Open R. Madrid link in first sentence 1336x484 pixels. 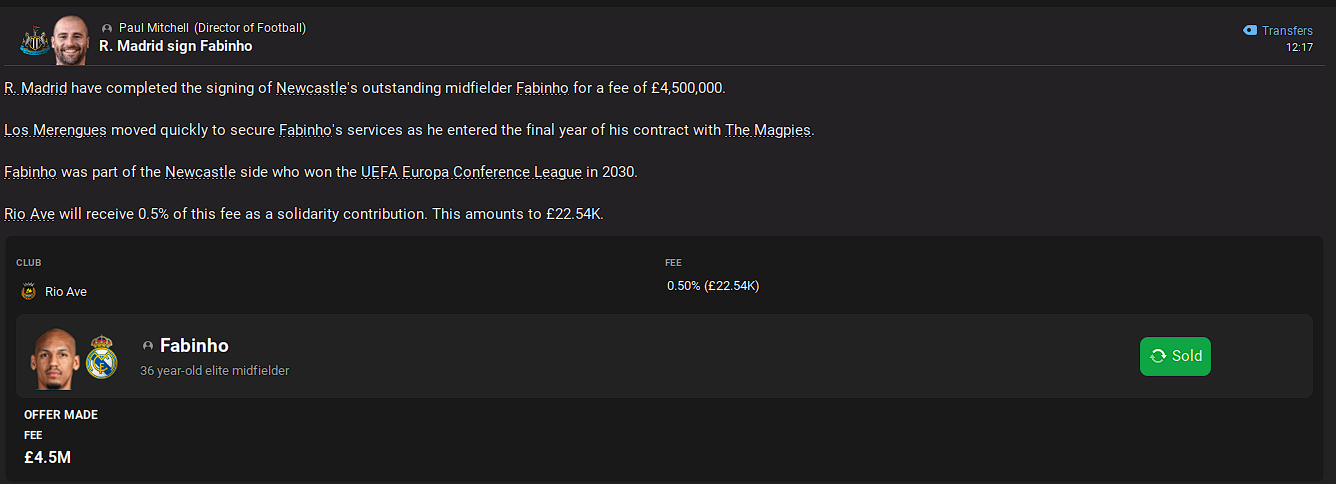tap(36, 88)
